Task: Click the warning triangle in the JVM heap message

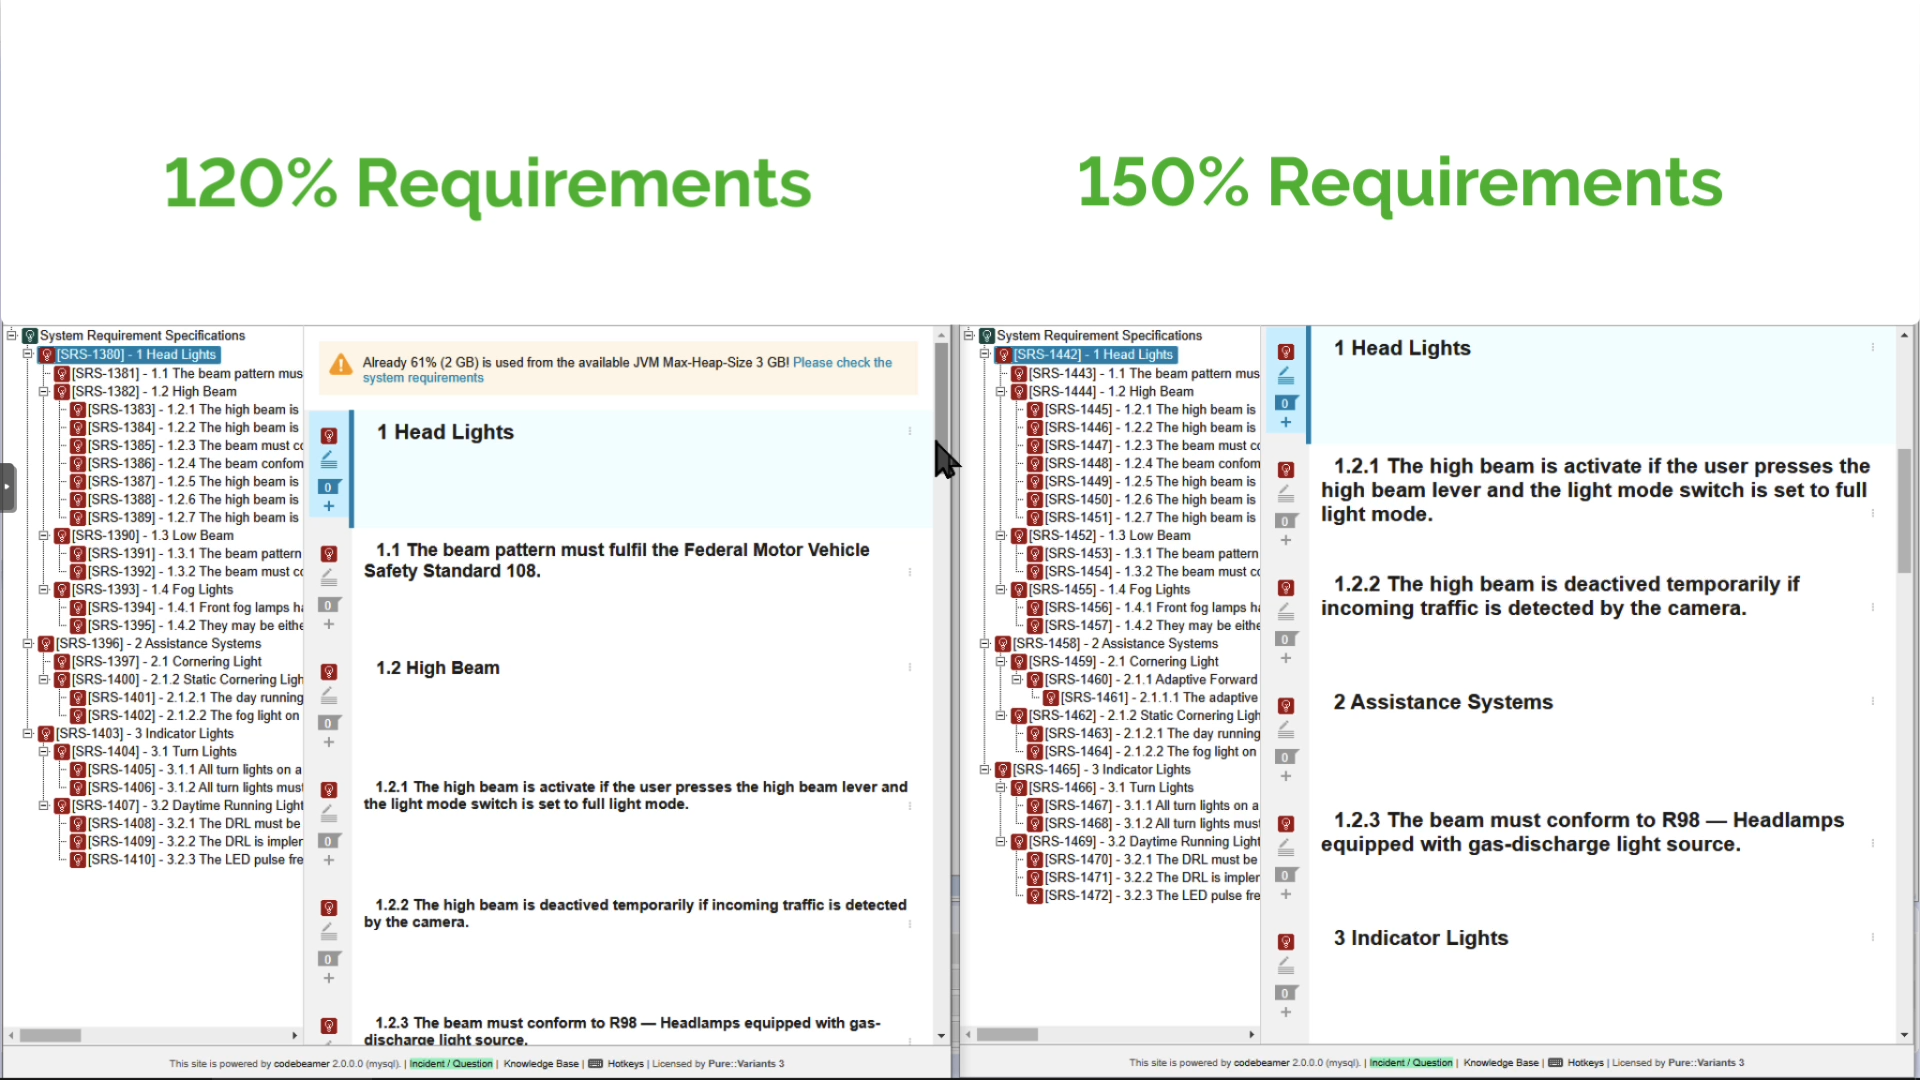Action: click(x=340, y=366)
